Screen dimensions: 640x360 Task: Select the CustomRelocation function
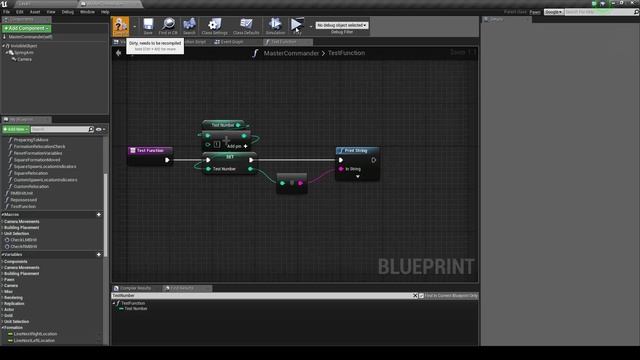31,187
